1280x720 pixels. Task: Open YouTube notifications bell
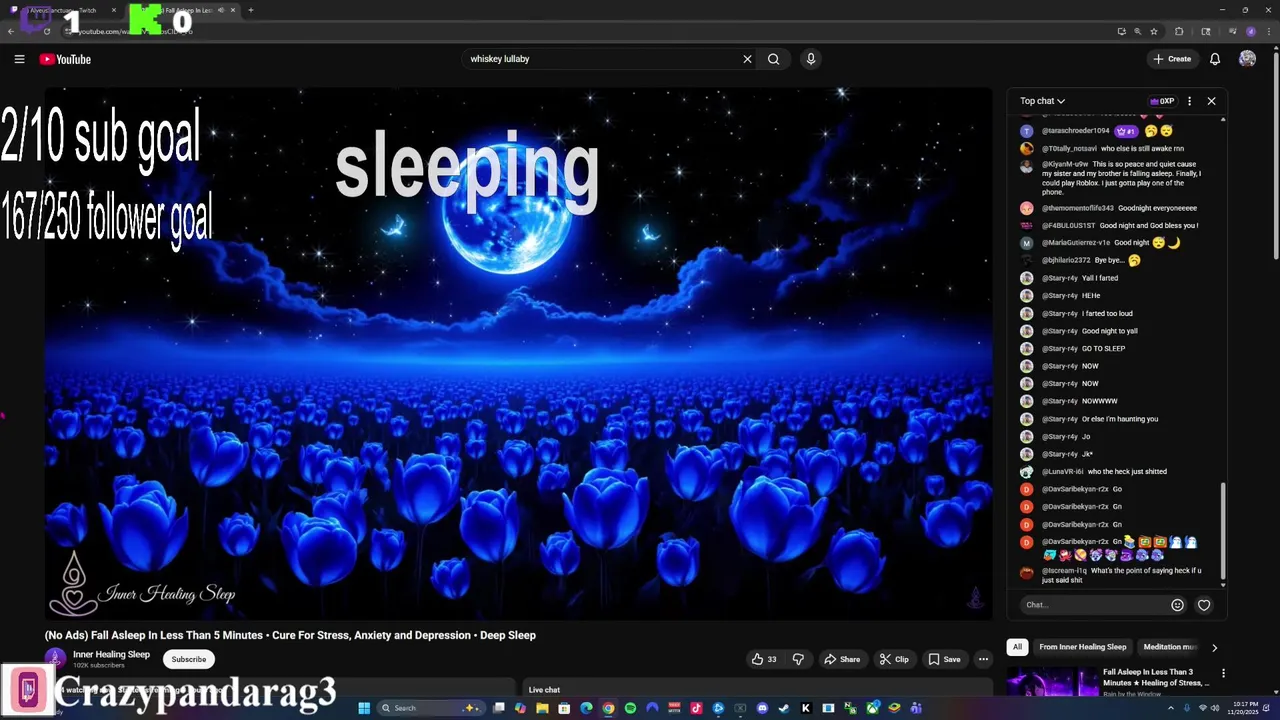(x=1215, y=59)
